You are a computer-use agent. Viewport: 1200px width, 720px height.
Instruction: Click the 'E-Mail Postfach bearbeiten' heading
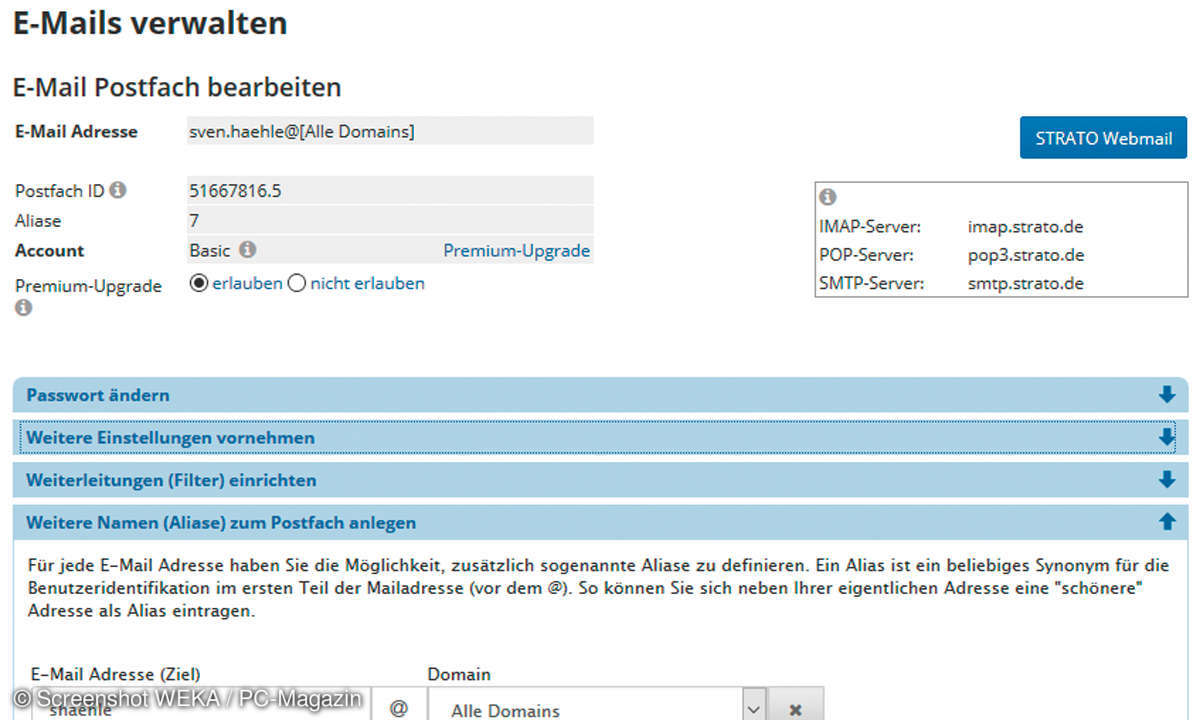click(x=177, y=87)
